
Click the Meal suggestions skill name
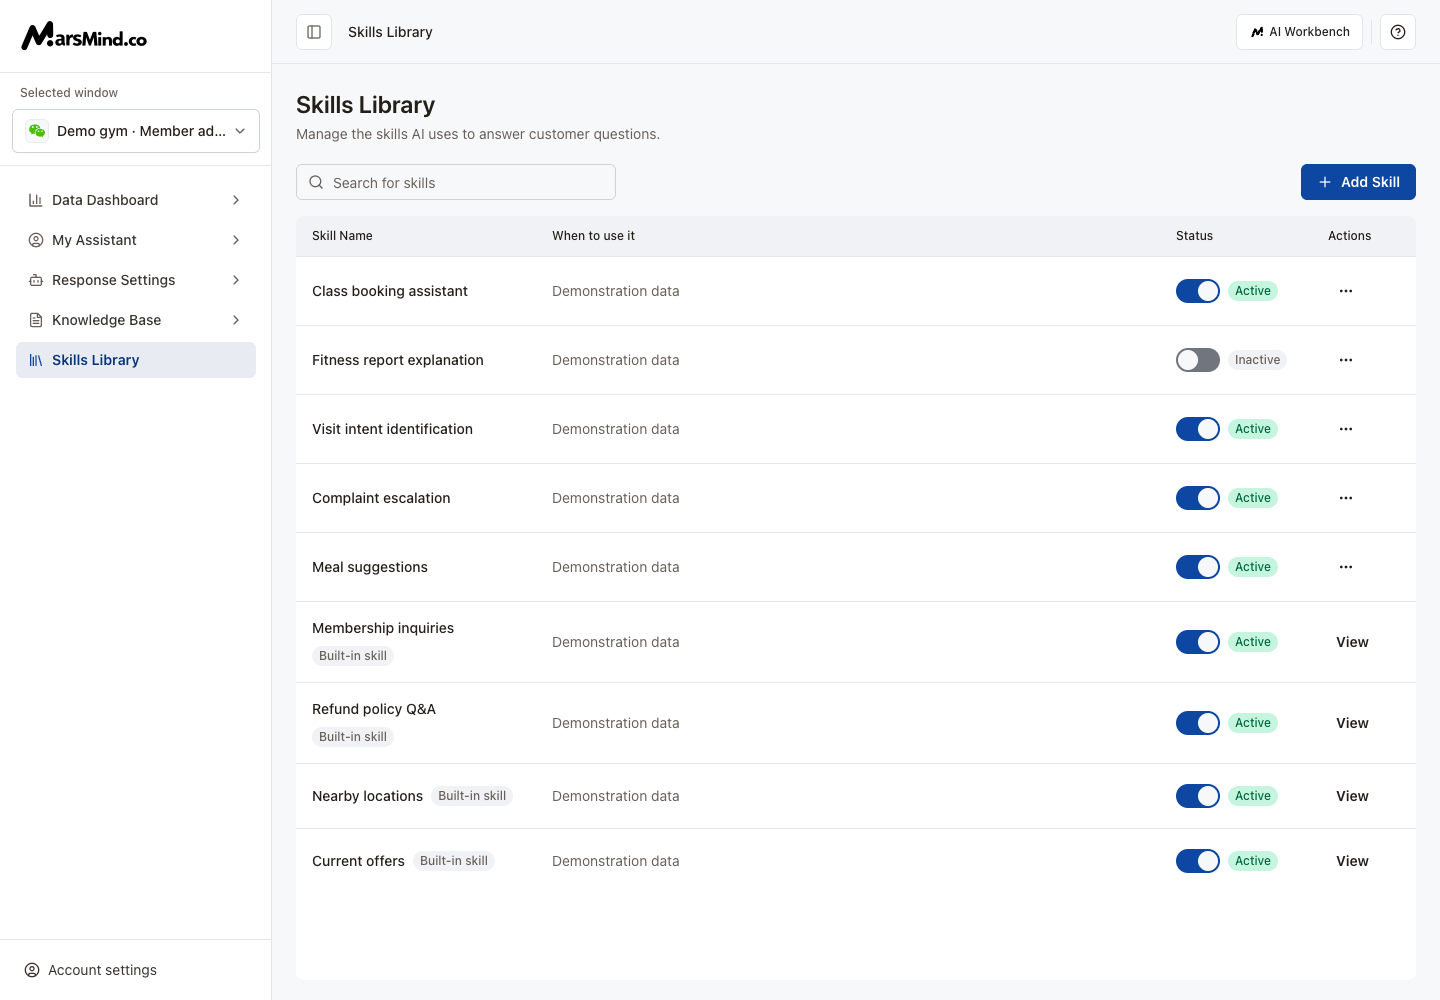point(370,567)
